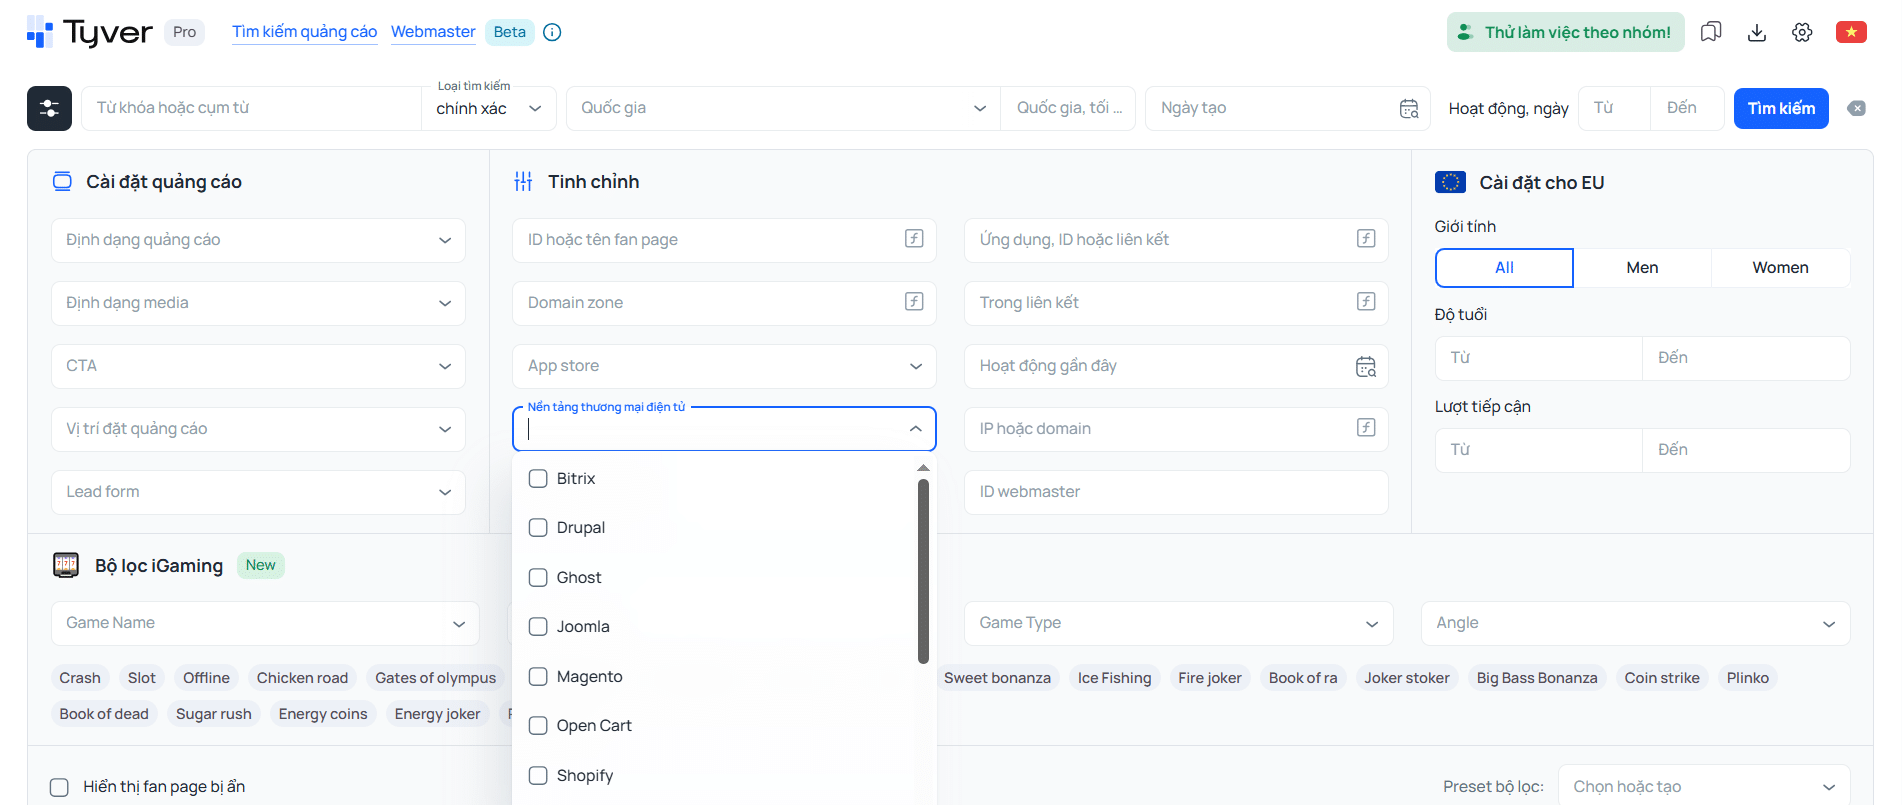Screen dimensions: 1902x805
Task: Select Men gender option
Action: (1642, 268)
